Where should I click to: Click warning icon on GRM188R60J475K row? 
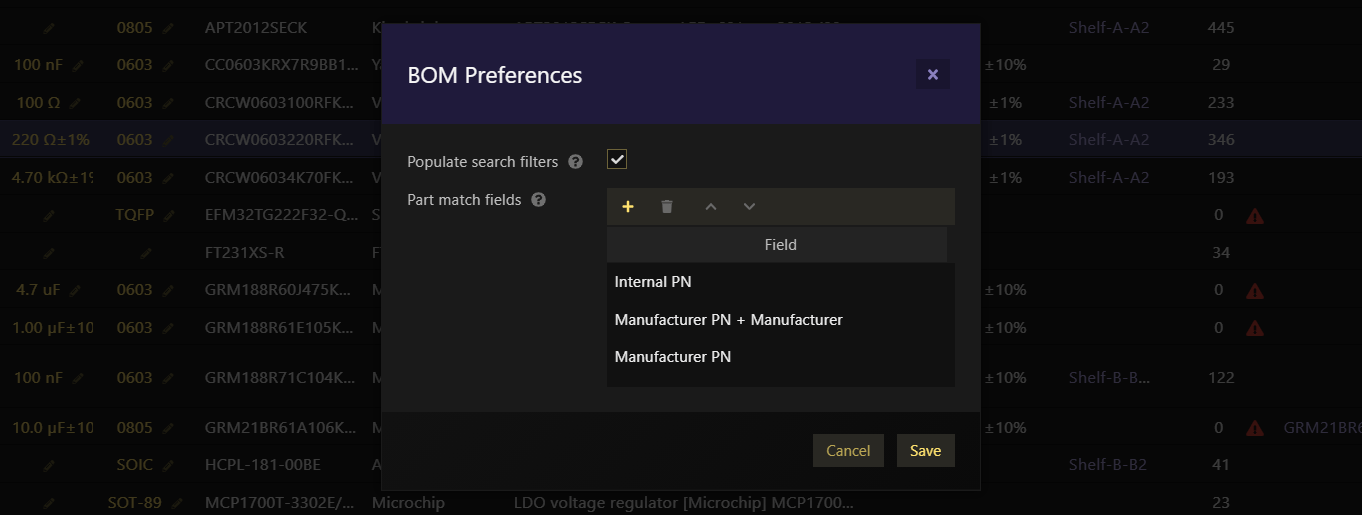[1255, 291]
